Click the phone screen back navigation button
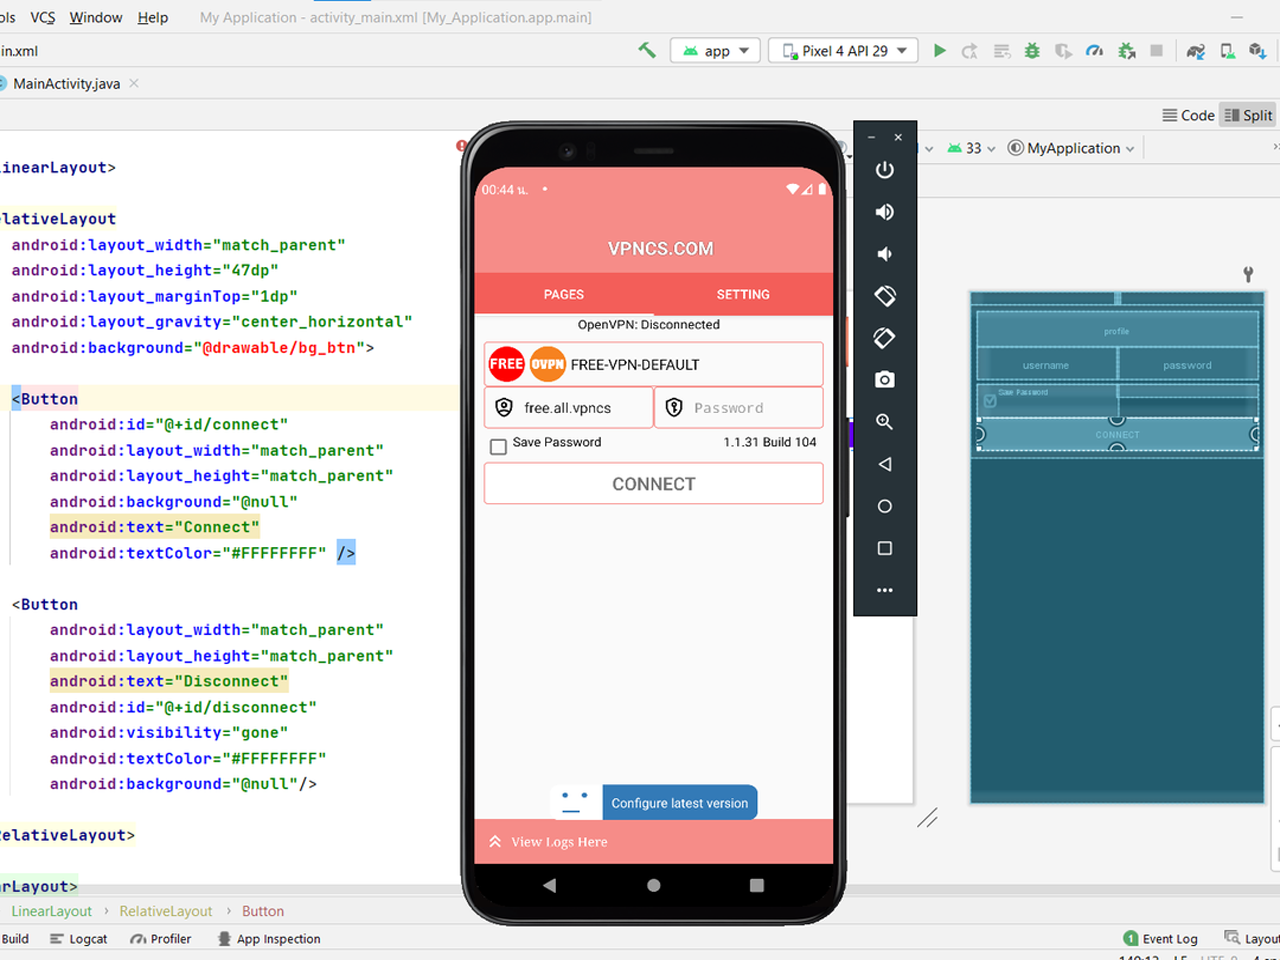The width and height of the screenshot is (1280, 960). [549, 885]
